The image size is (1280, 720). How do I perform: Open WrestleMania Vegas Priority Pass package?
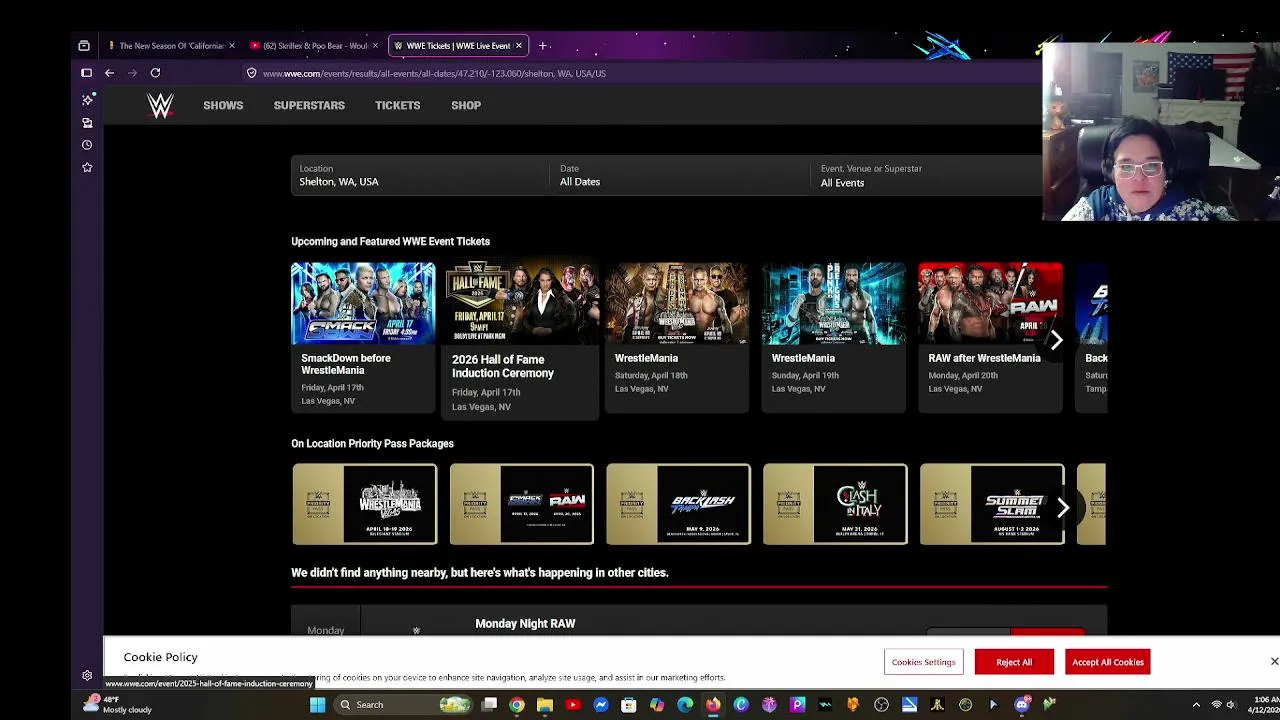pos(365,504)
